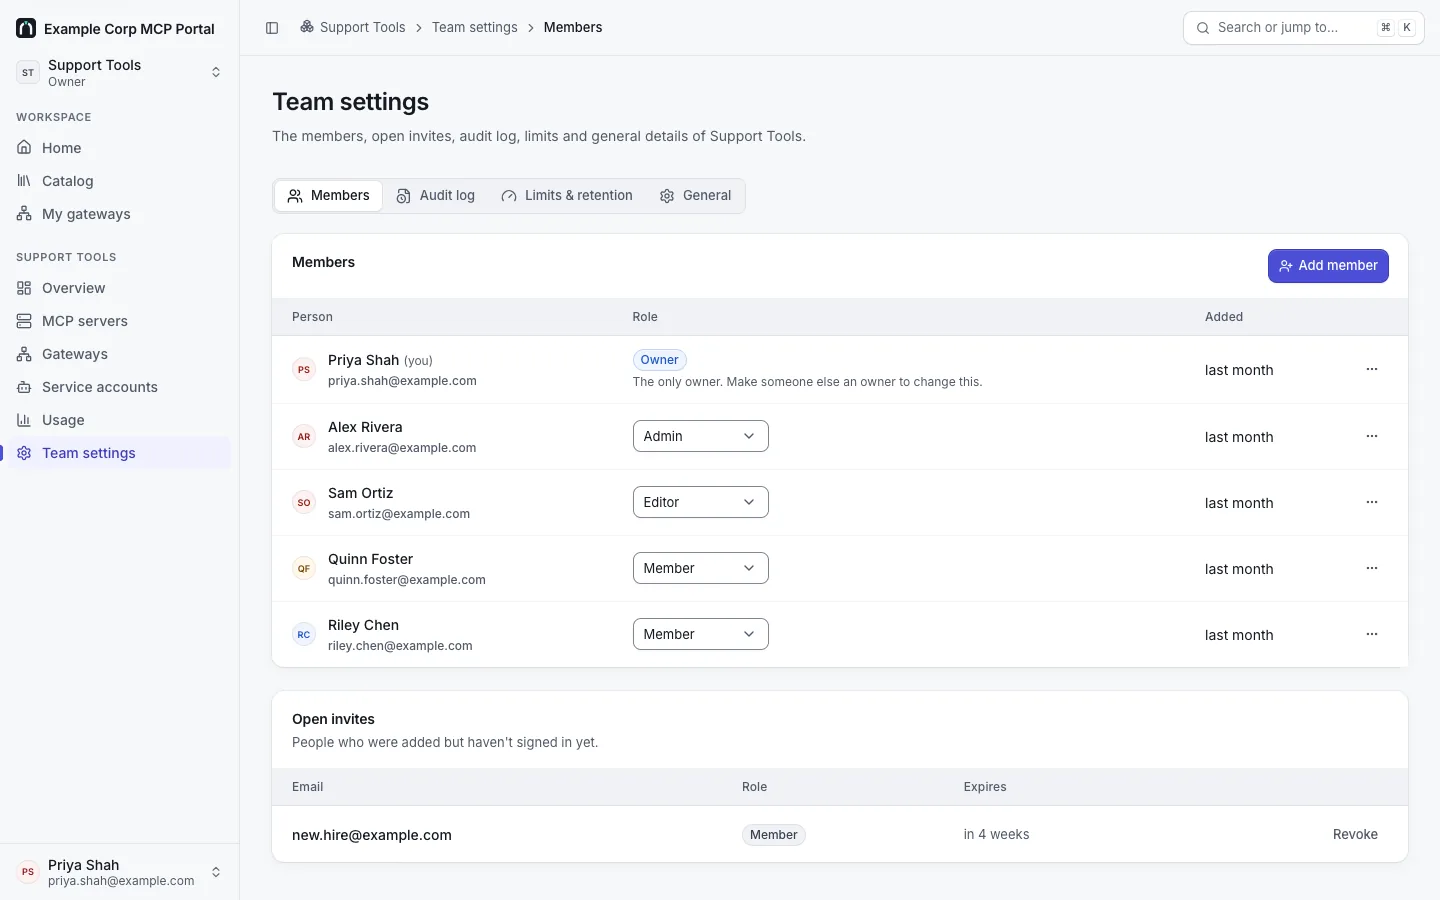
Task: Revoke the new.hire@example.com invite
Action: pos(1355,834)
